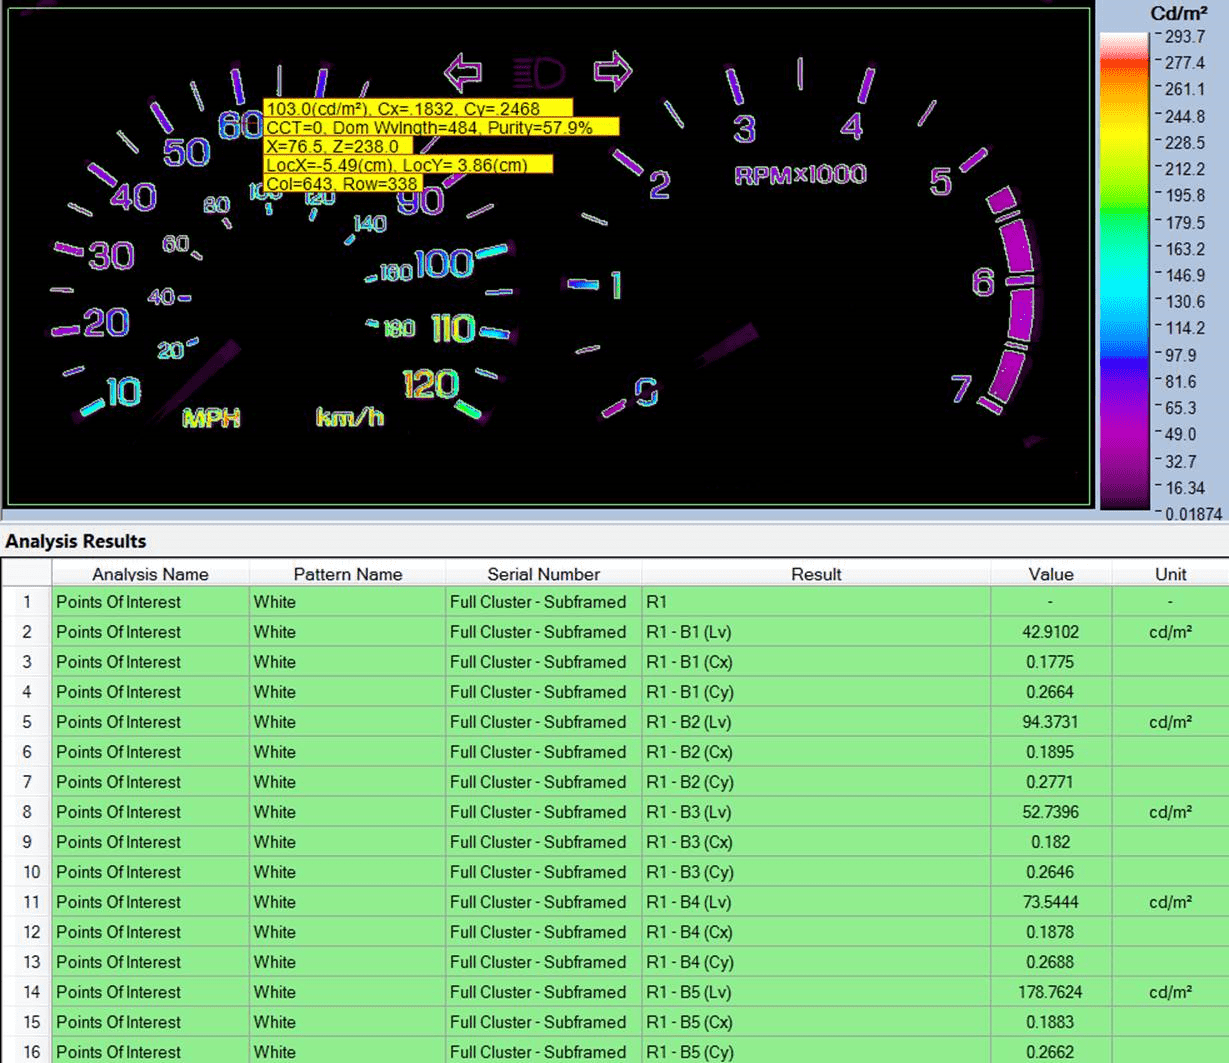Sort results by the Value column header
1229x1063 pixels.
[x=1051, y=574]
